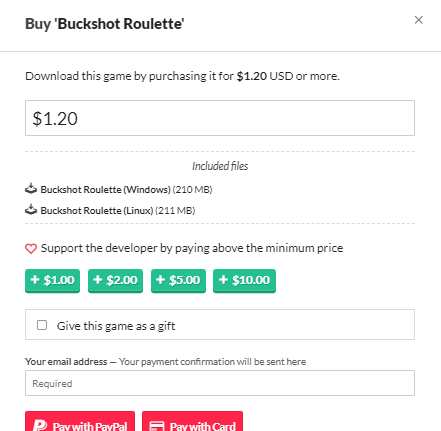
Task: Click the 'Give this game as a gift' label
Action: tap(116, 326)
